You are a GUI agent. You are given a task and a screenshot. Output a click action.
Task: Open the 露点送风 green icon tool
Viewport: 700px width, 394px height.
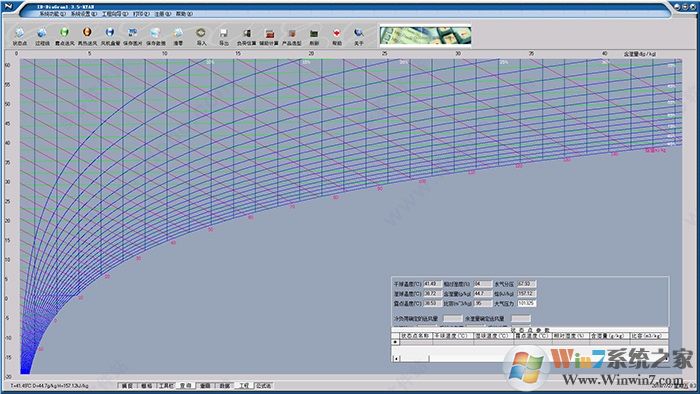click(x=65, y=36)
